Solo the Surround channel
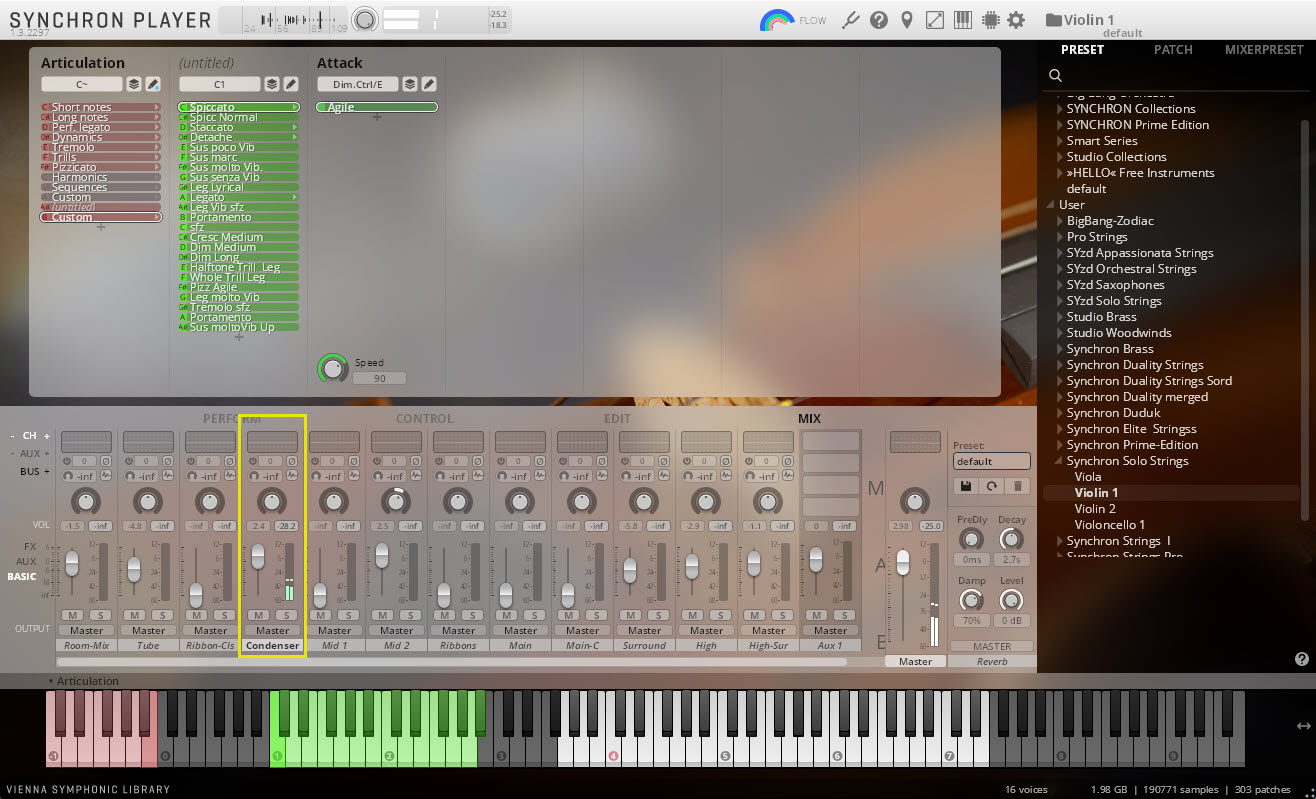Viewport: 1316px width, 799px height. point(657,615)
